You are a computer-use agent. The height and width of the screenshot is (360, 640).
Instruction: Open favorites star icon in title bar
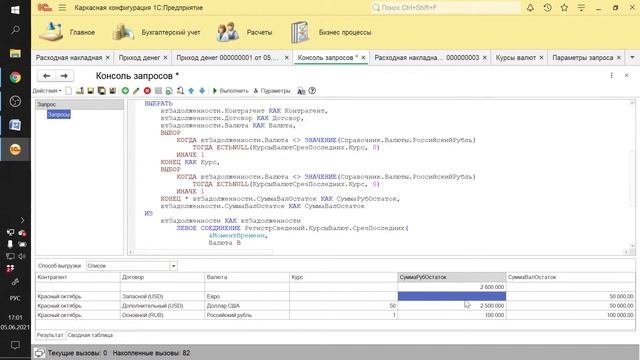point(564,7)
